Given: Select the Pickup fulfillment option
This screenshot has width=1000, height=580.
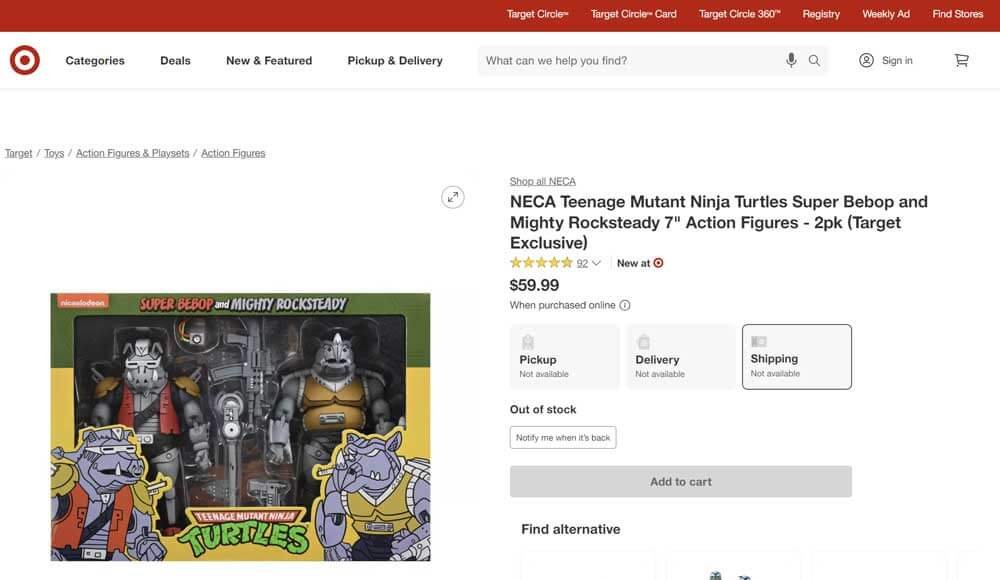Looking at the screenshot, I should [x=564, y=356].
